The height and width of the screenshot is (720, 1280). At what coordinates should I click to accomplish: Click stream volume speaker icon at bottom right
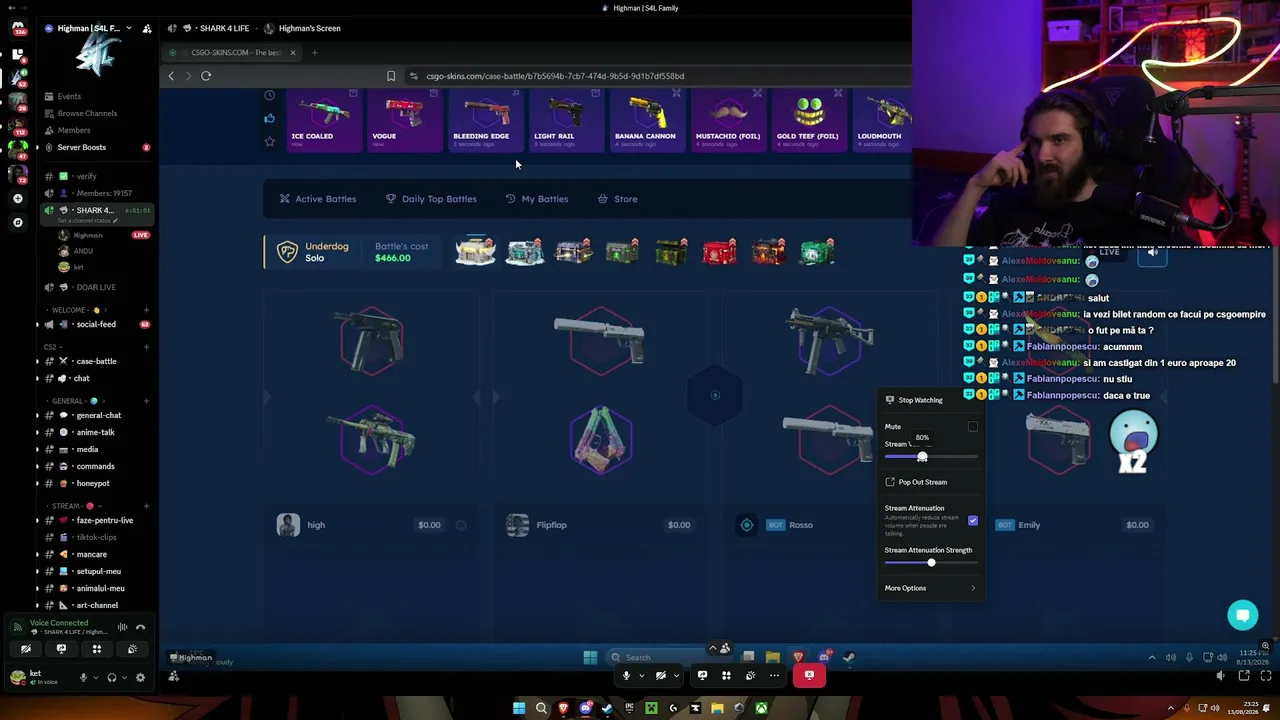pyautogui.click(x=1220, y=676)
